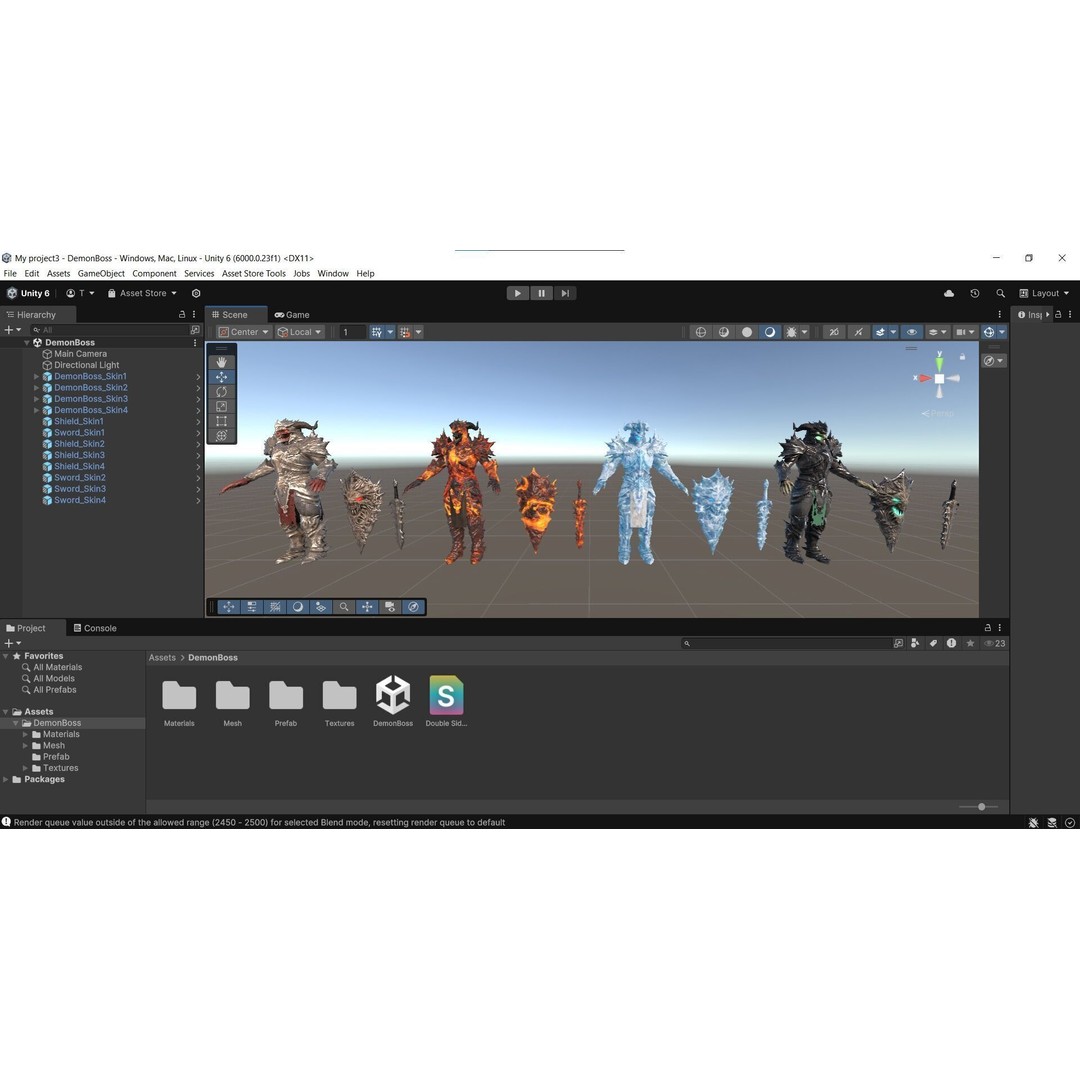Open the Window menu
The height and width of the screenshot is (1080, 1080).
click(x=333, y=273)
